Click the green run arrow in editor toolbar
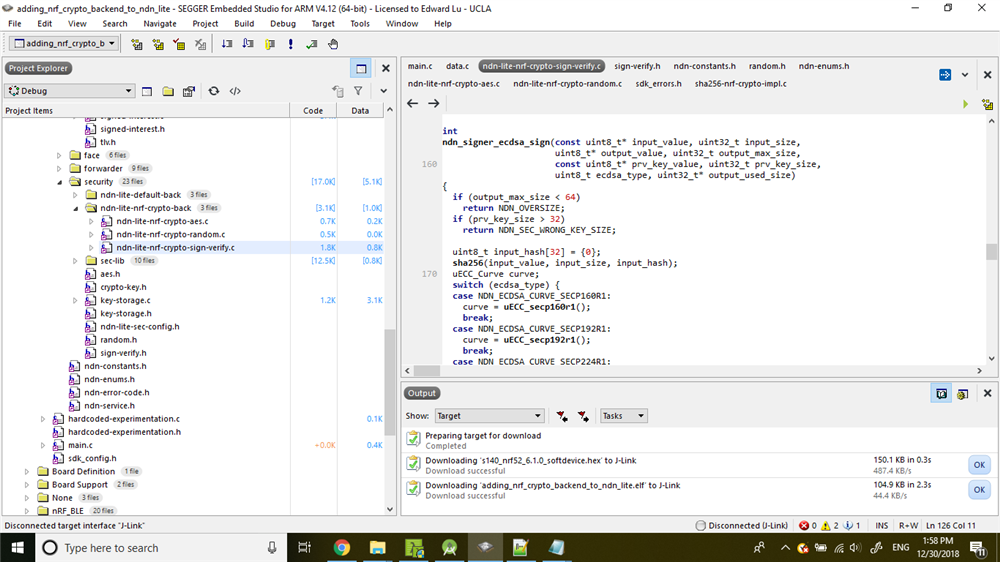 [966, 104]
